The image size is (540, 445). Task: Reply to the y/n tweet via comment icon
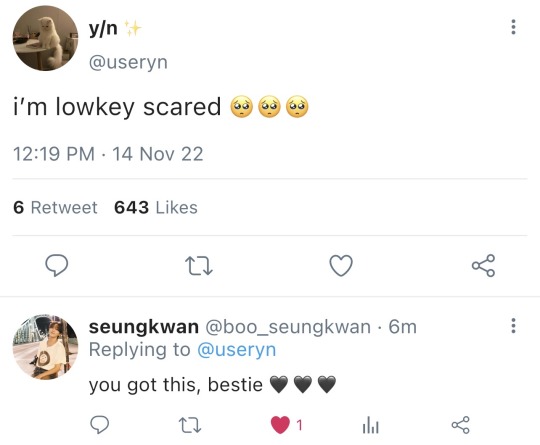pos(57,265)
